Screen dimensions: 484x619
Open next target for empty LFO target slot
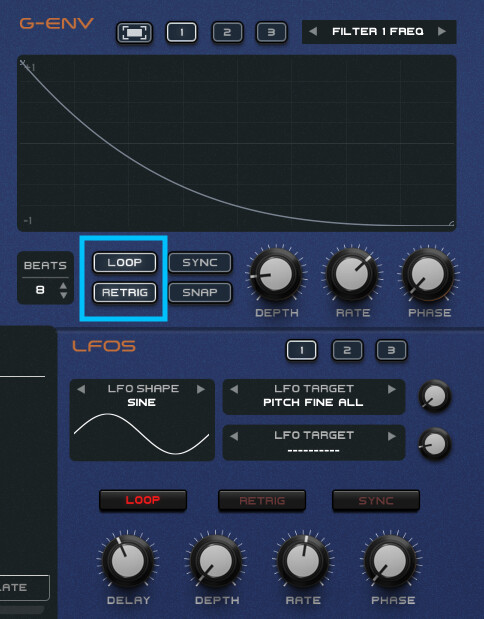392,436
